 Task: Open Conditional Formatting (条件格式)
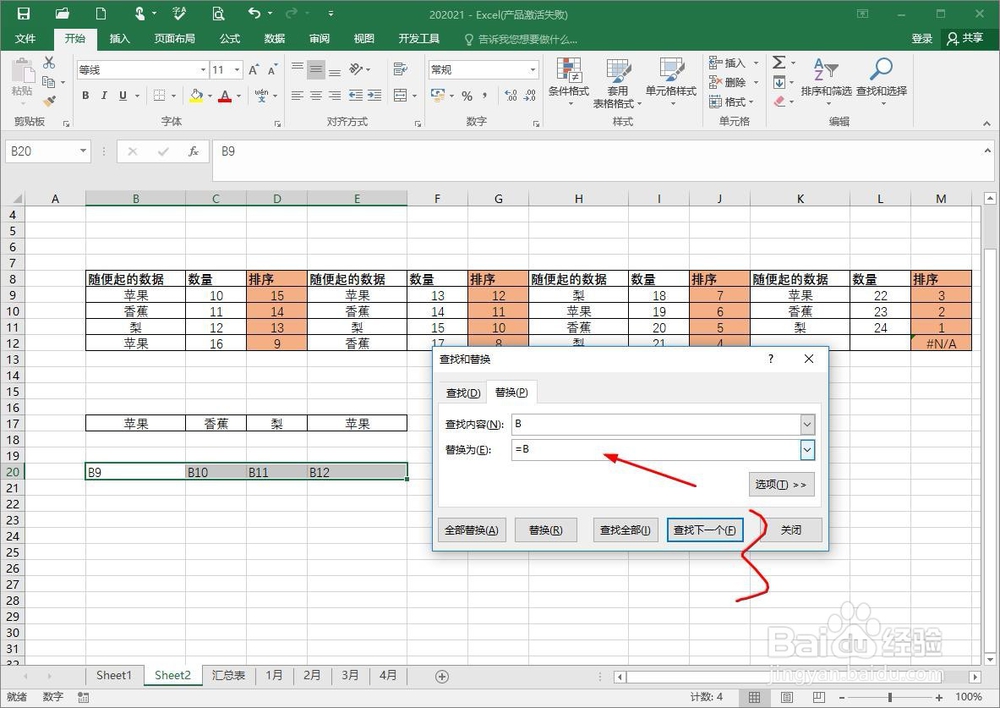click(x=569, y=82)
